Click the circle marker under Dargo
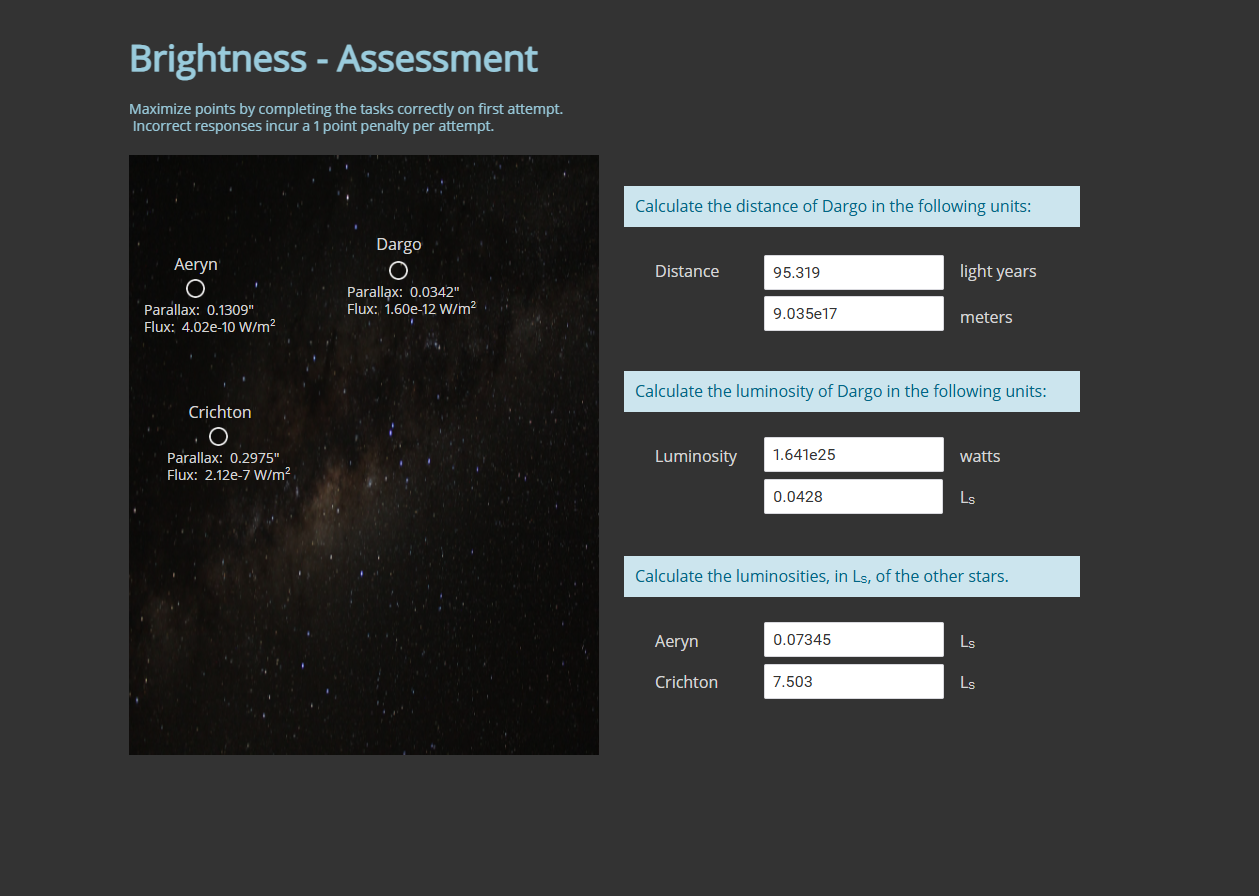1259x896 pixels. [398, 270]
